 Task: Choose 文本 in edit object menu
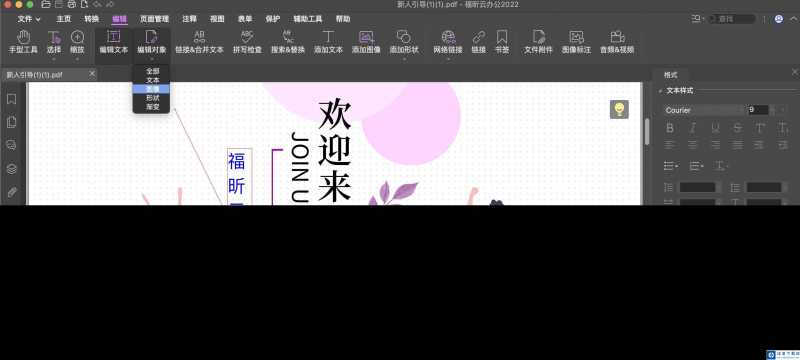tap(152, 80)
